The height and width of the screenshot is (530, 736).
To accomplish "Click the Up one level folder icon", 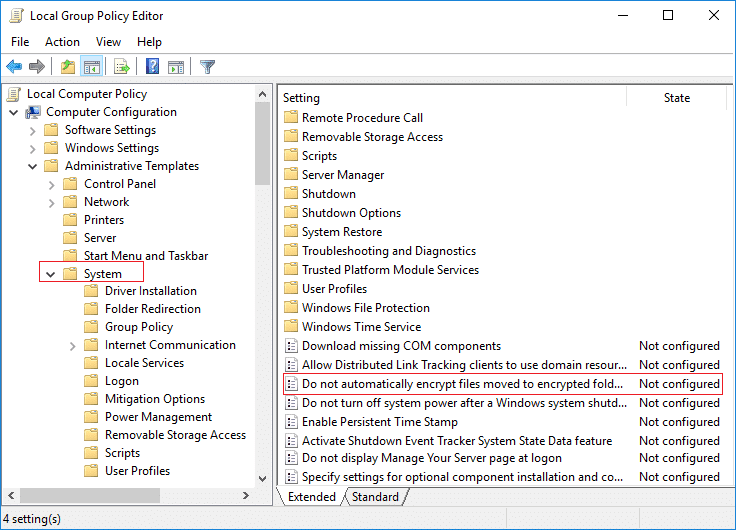I will [67, 67].
